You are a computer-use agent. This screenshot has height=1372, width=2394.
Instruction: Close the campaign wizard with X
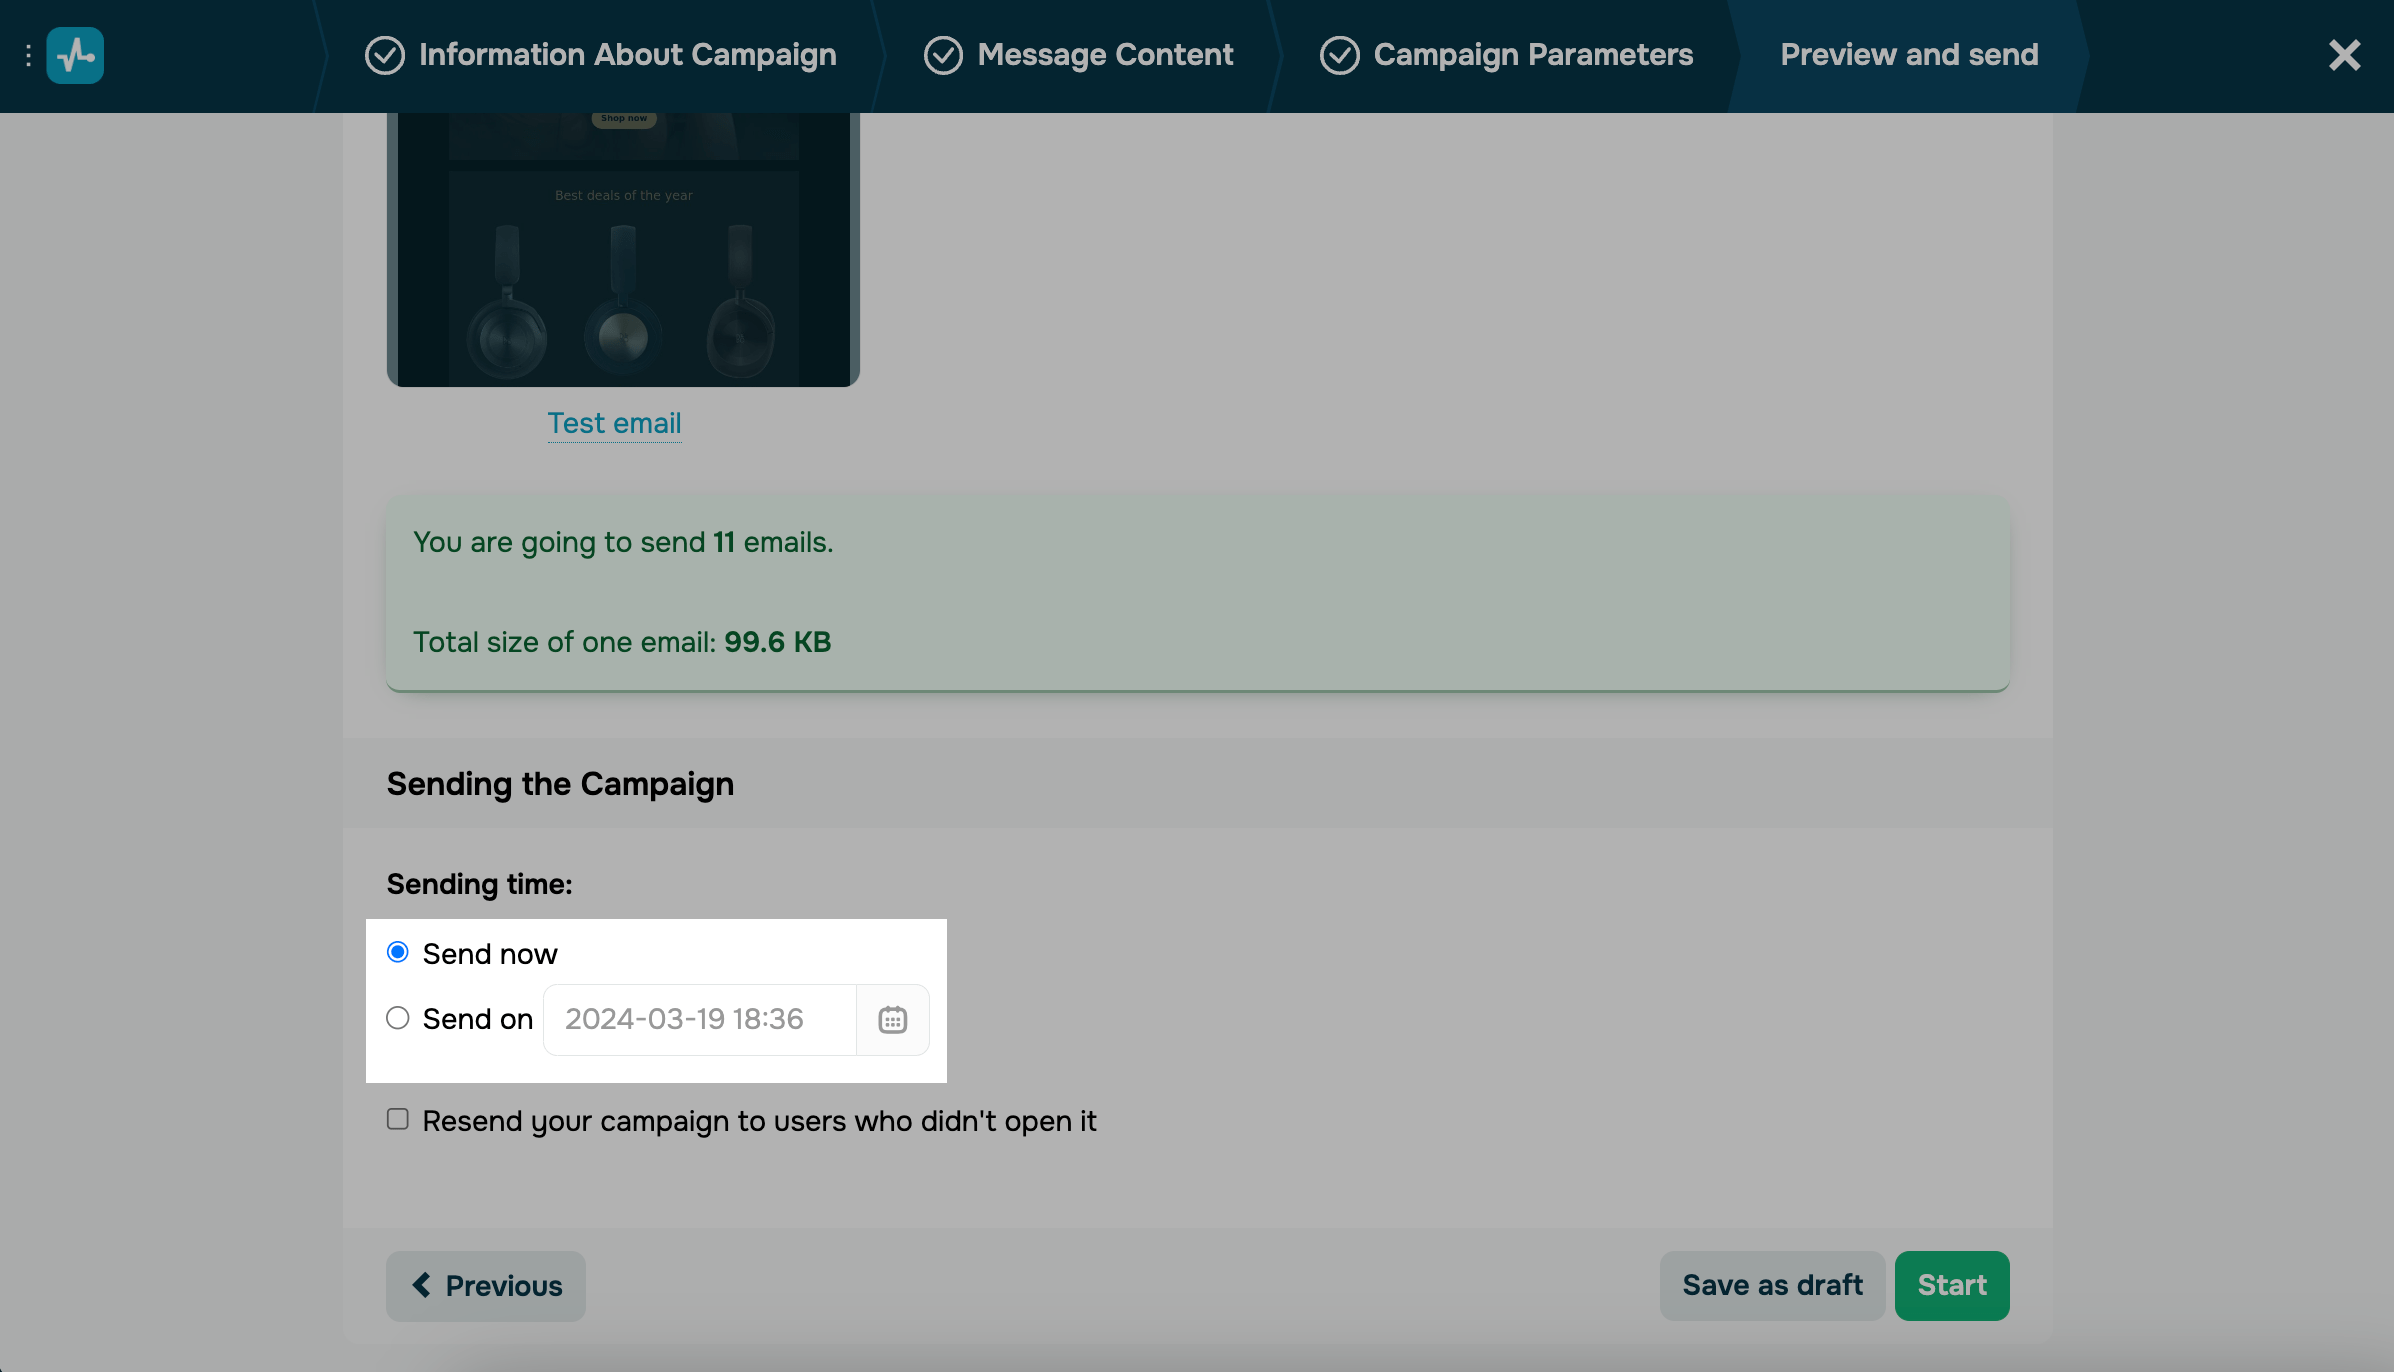pyautogui.click(x=2344, y=55)
